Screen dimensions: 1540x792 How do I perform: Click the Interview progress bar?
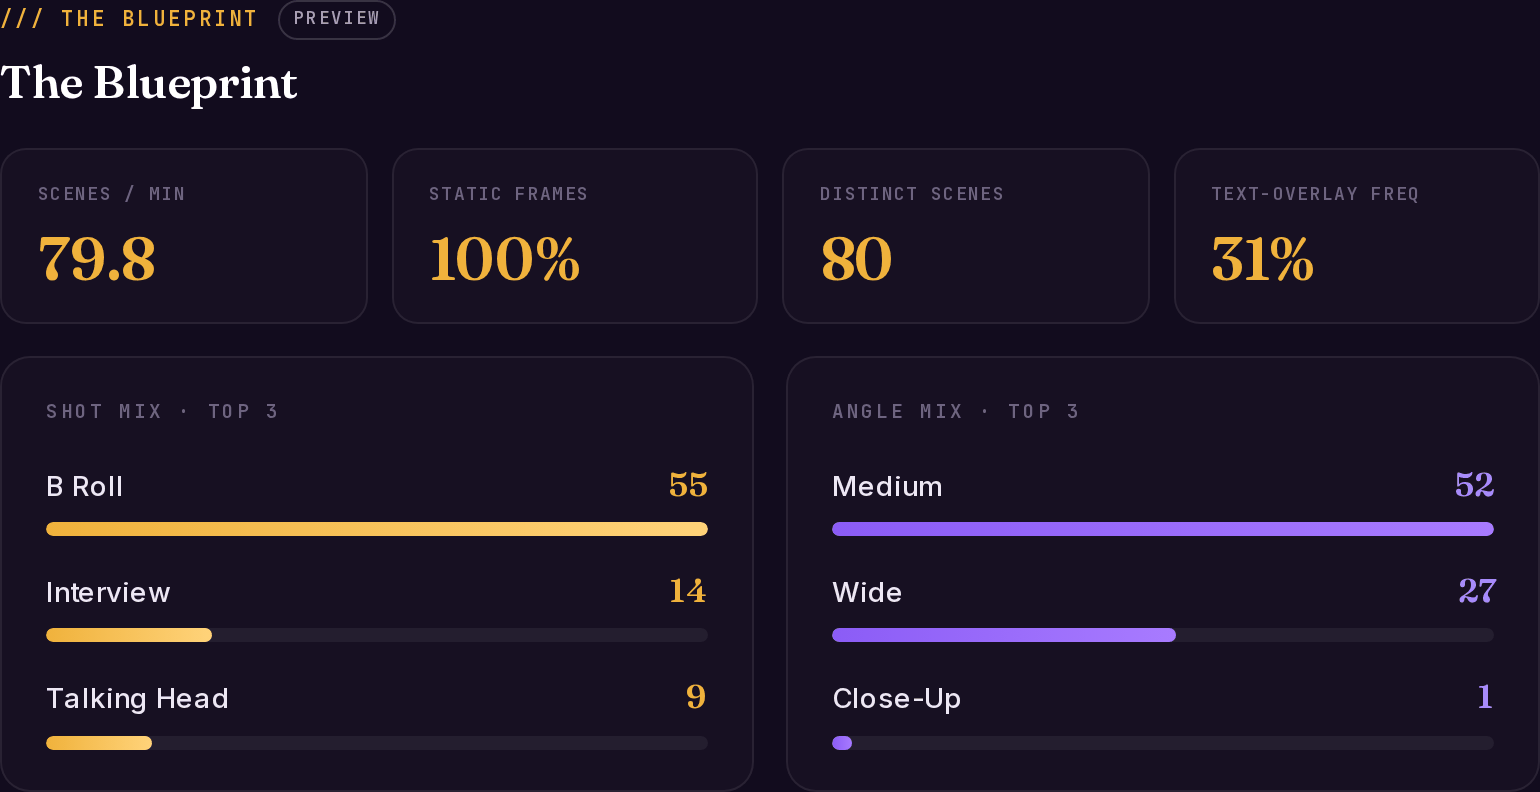tap(377, 635)
